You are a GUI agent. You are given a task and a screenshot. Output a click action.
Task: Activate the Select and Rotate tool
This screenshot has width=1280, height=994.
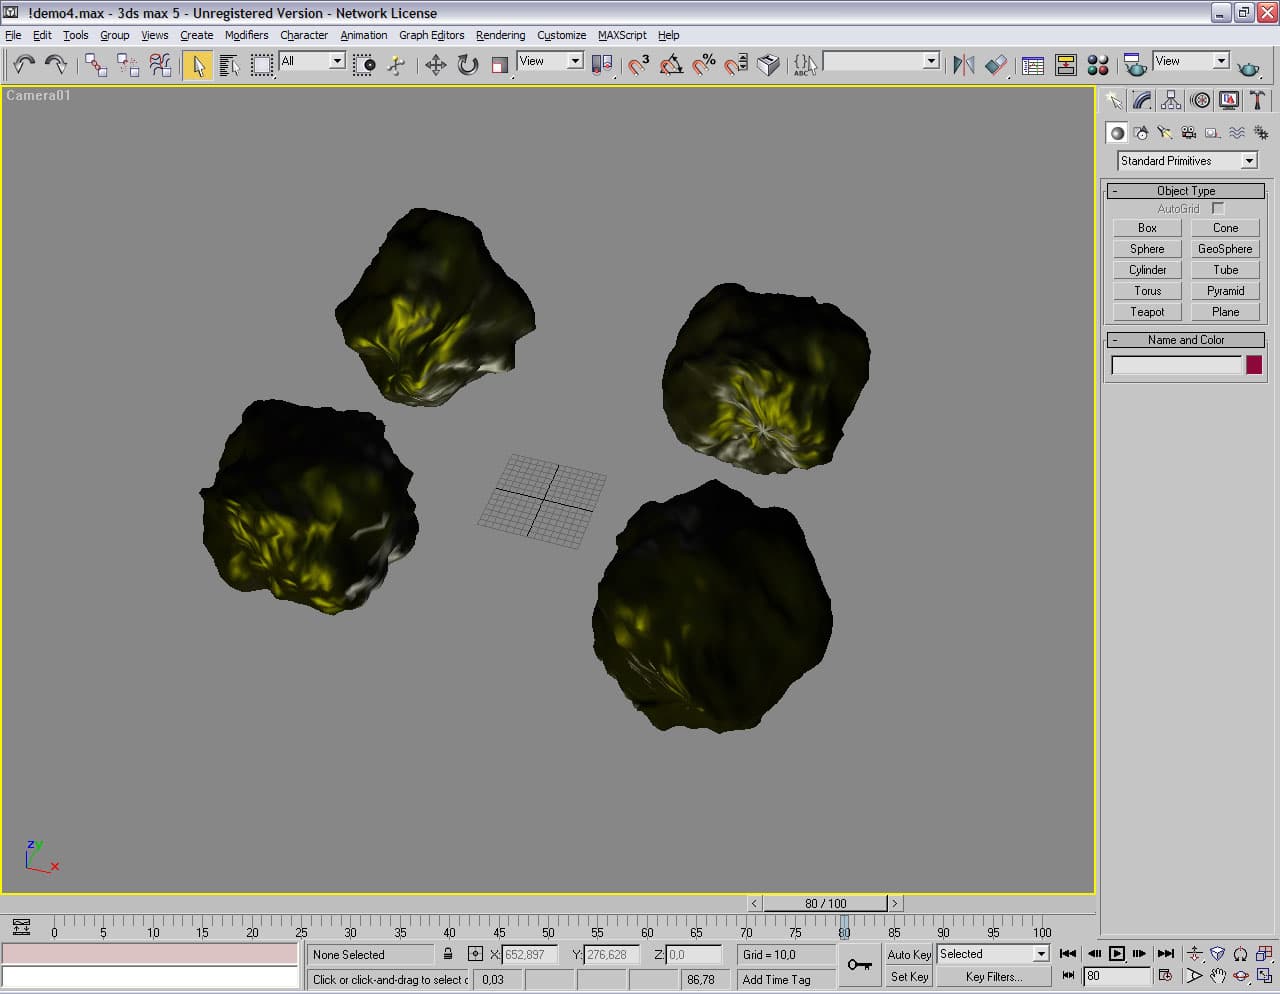click(x=467, y=65)
